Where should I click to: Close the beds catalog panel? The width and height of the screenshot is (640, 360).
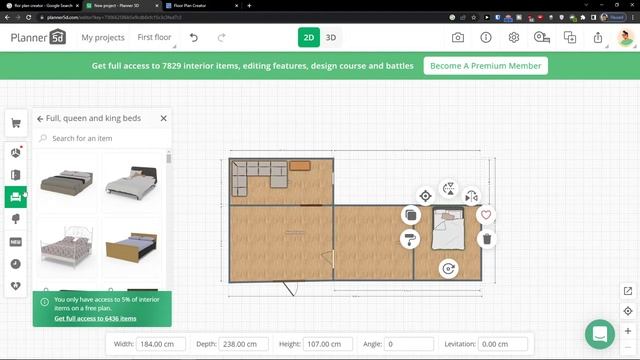pos(164,118)
